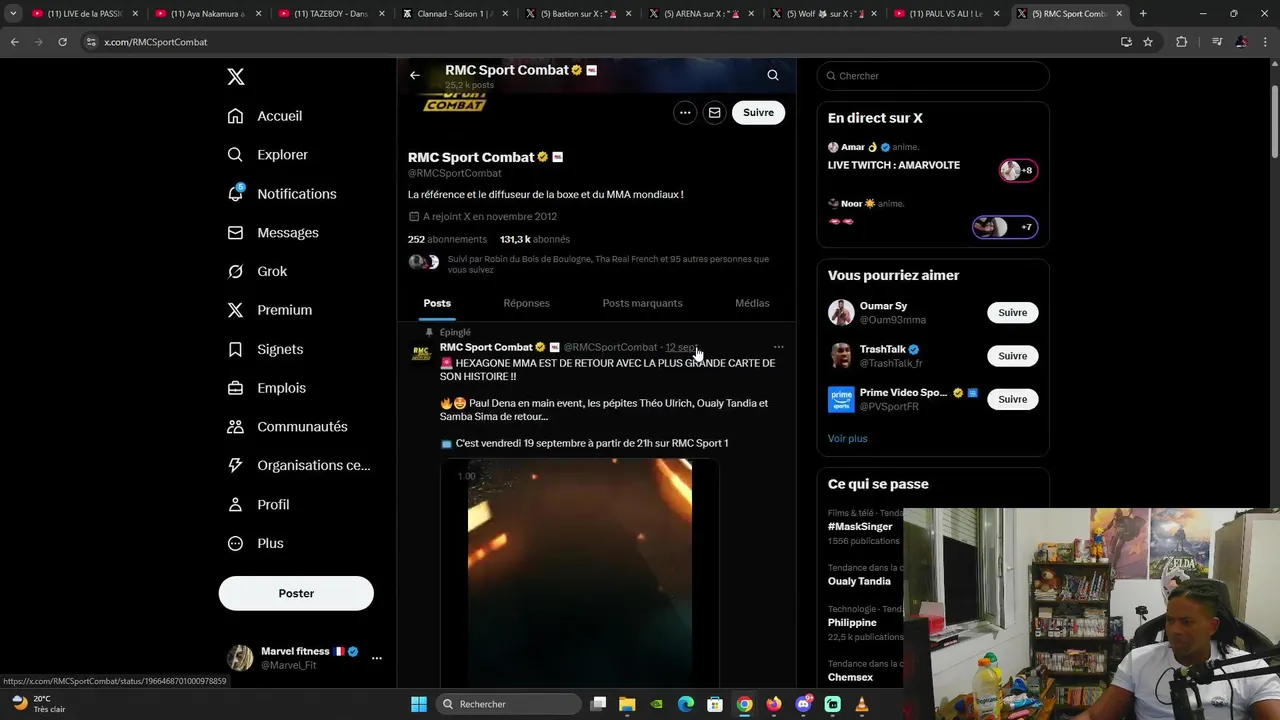Viewport: 1280px width, 720px height.
Task: Switch to Clannad - Saison 1 tab
Action: coord(455,14)
